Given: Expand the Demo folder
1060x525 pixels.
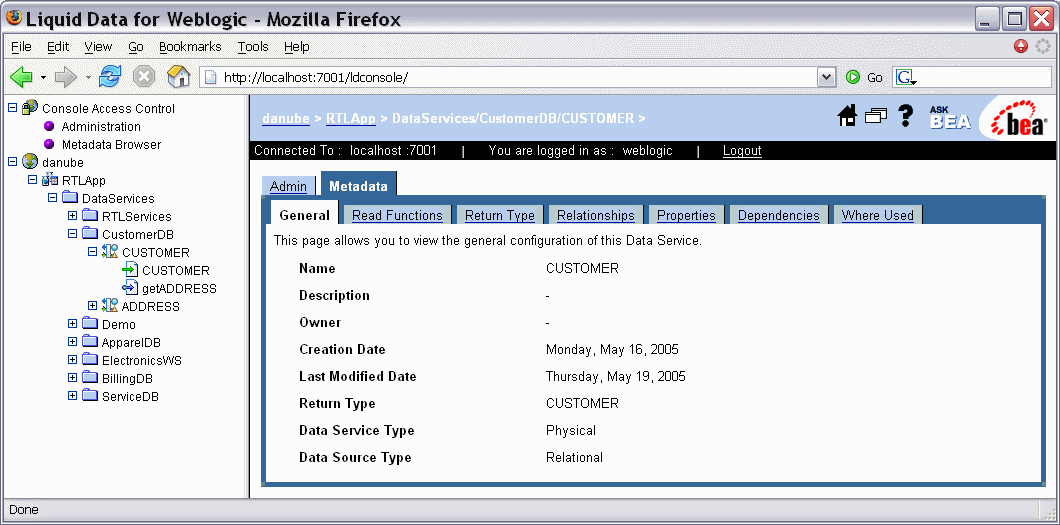Looking at the screenshot, I should click(x=72, y=324).
